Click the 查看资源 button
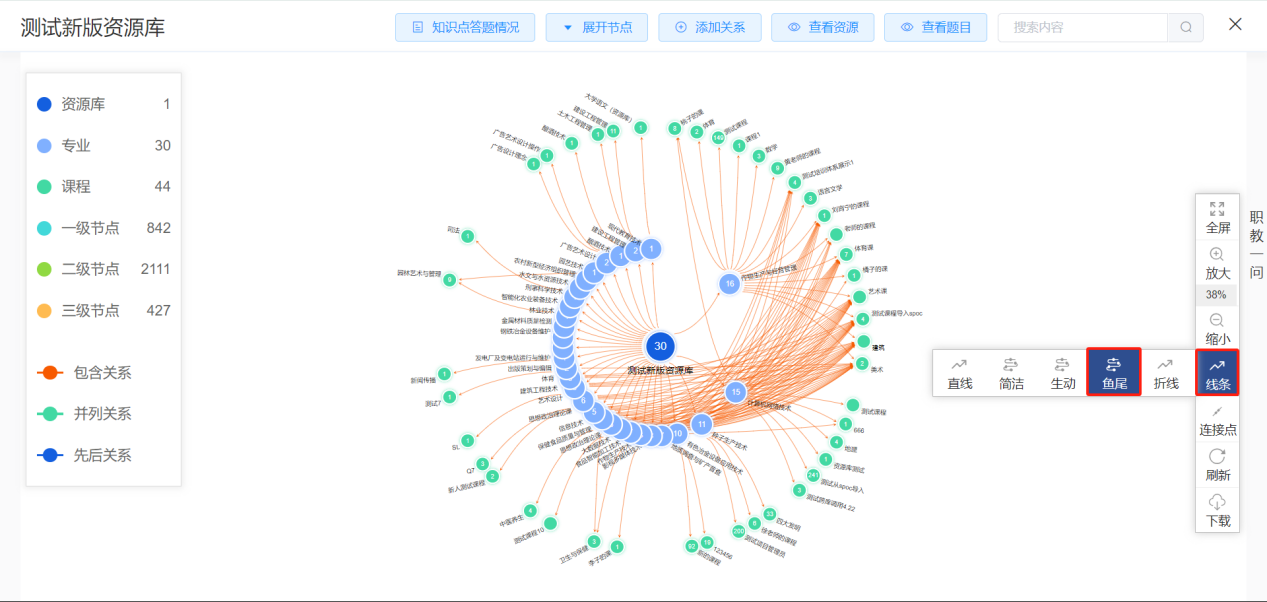Image resolution: width=1267 pixels, height=602 pixels. click(823, 27)
